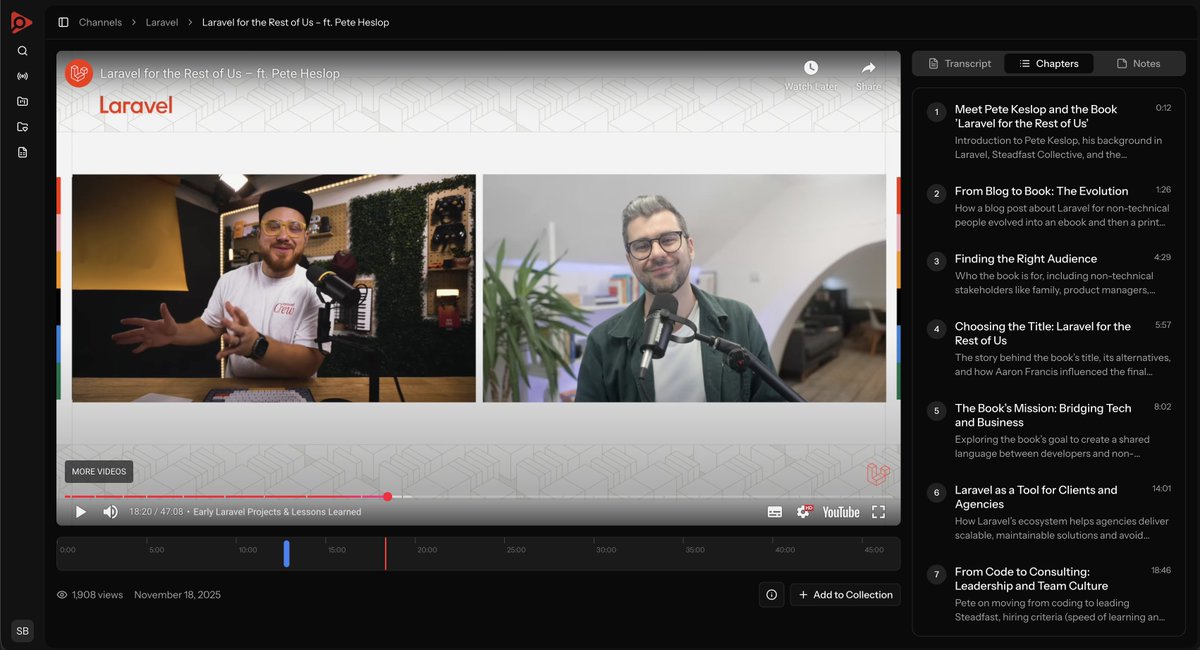Switch to the Transcript tab
The width and height of the screenshot is (1200, 650).
point(959,63)
